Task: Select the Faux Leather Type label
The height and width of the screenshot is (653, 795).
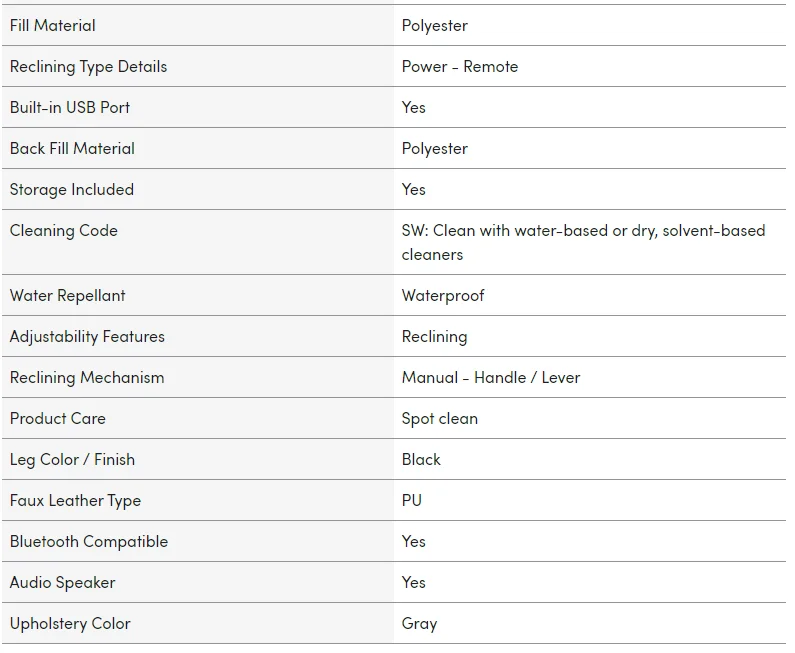Action: (x=75, y=500)
